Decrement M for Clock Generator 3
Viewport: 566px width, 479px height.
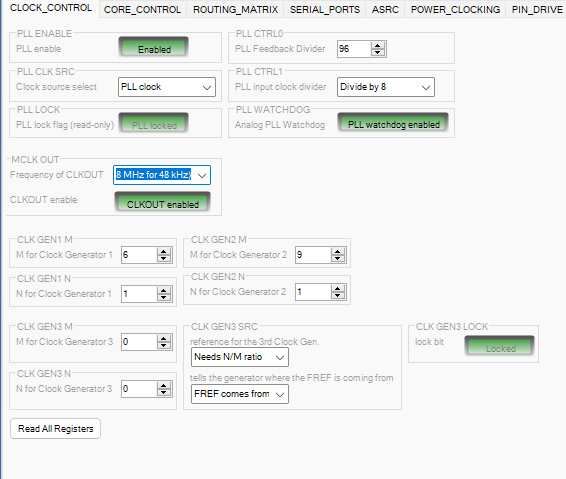pos(164,345)
